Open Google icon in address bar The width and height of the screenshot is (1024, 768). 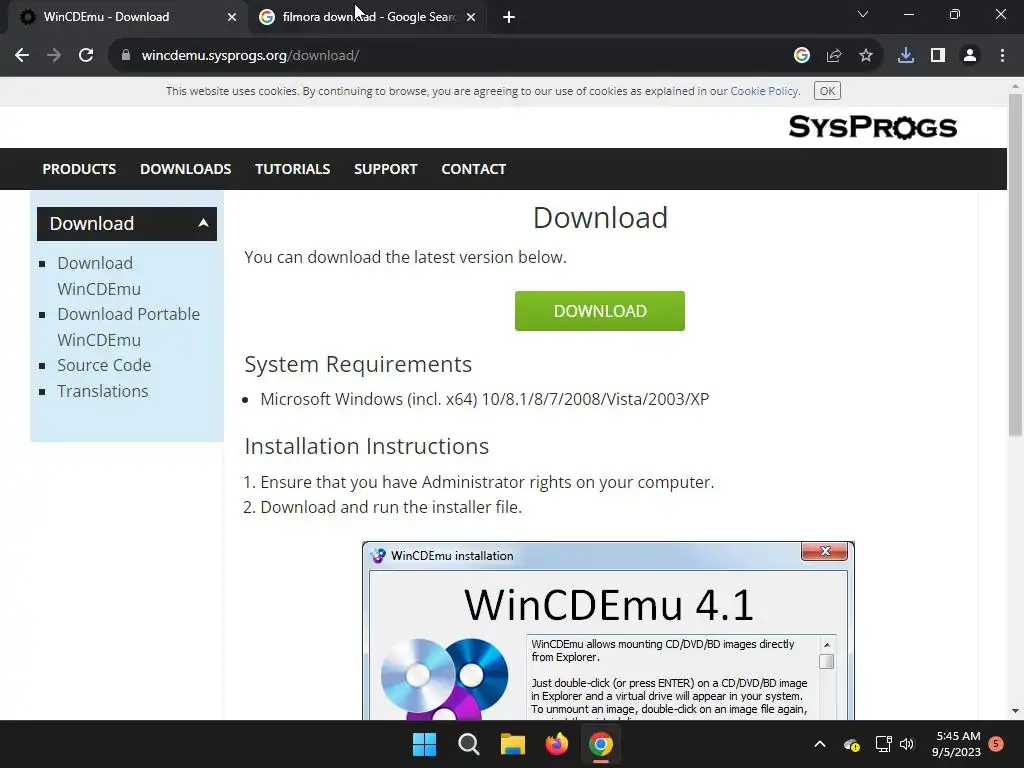click(x=802, y=56)
